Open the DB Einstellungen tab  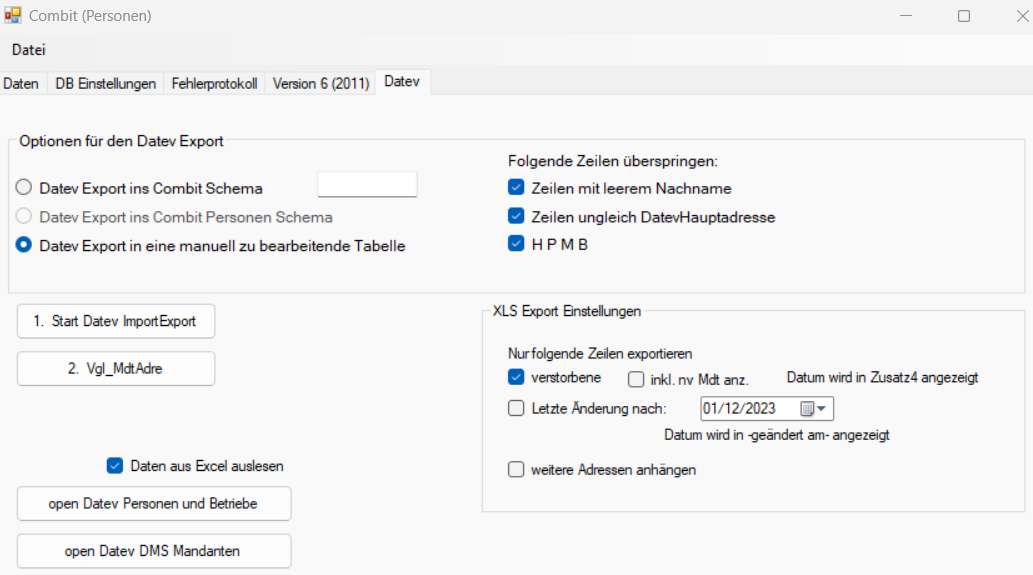tap(105, 84)
